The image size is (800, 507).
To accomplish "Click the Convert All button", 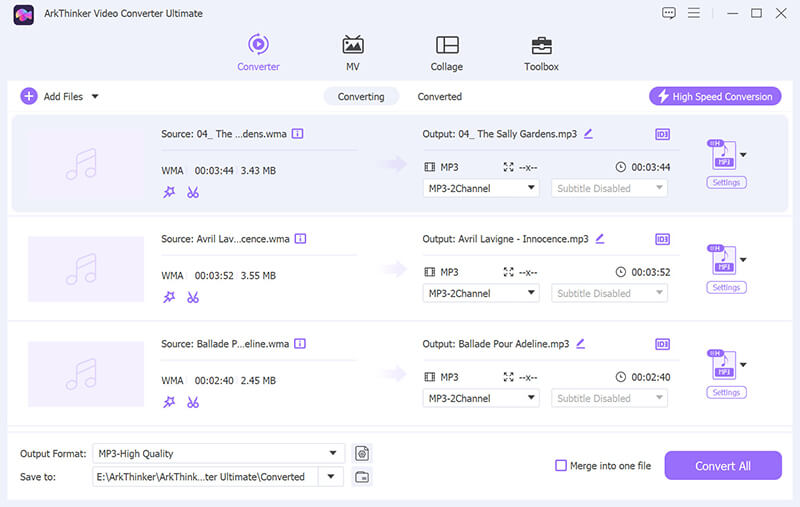I will coord(722,465).
